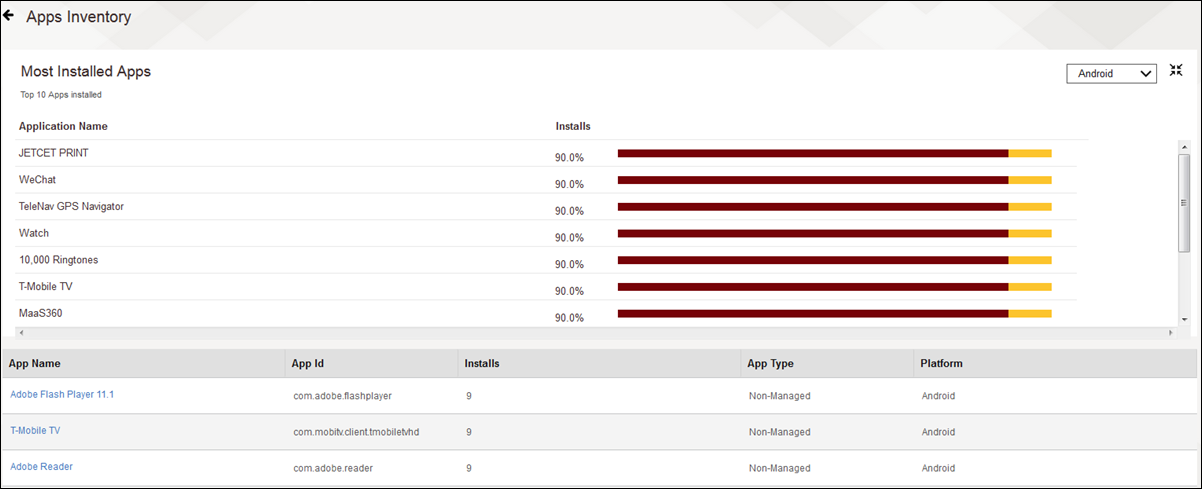The image size is (1202, 489).
Task: Select T-Mobile TV in the chart list
Action: (46, 287)
